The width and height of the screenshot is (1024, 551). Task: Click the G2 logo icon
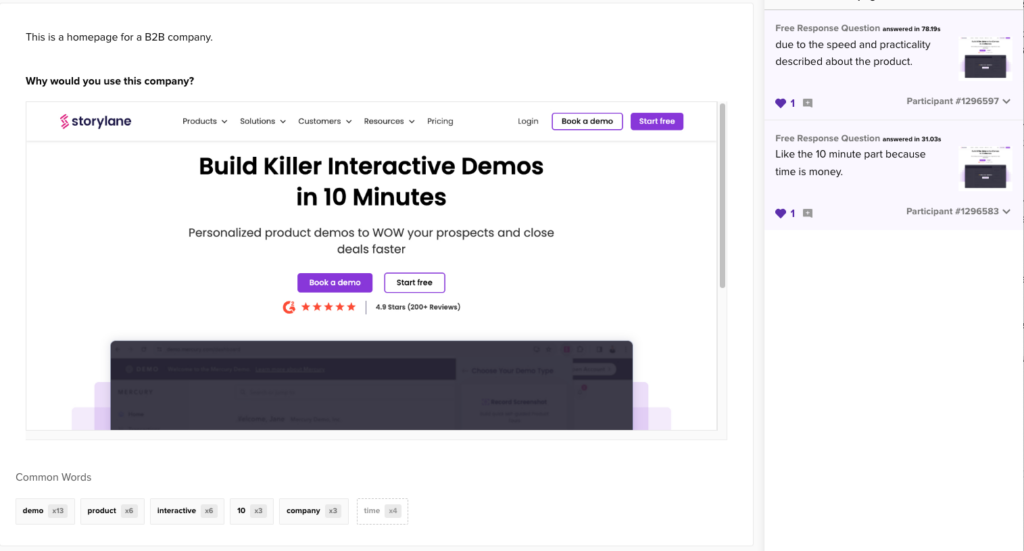click(x=289, y=307)
